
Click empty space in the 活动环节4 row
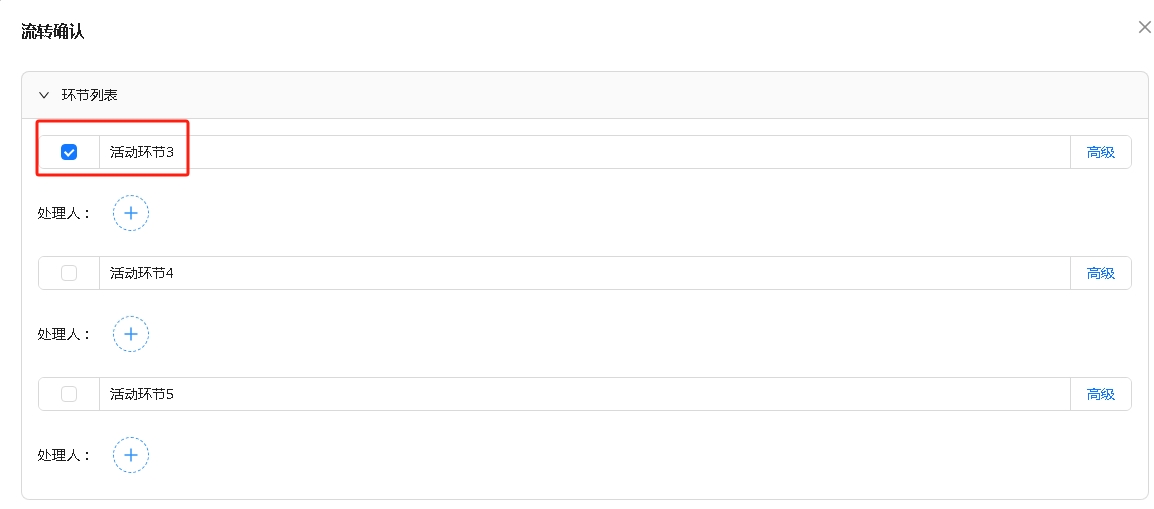click(600, 273)
